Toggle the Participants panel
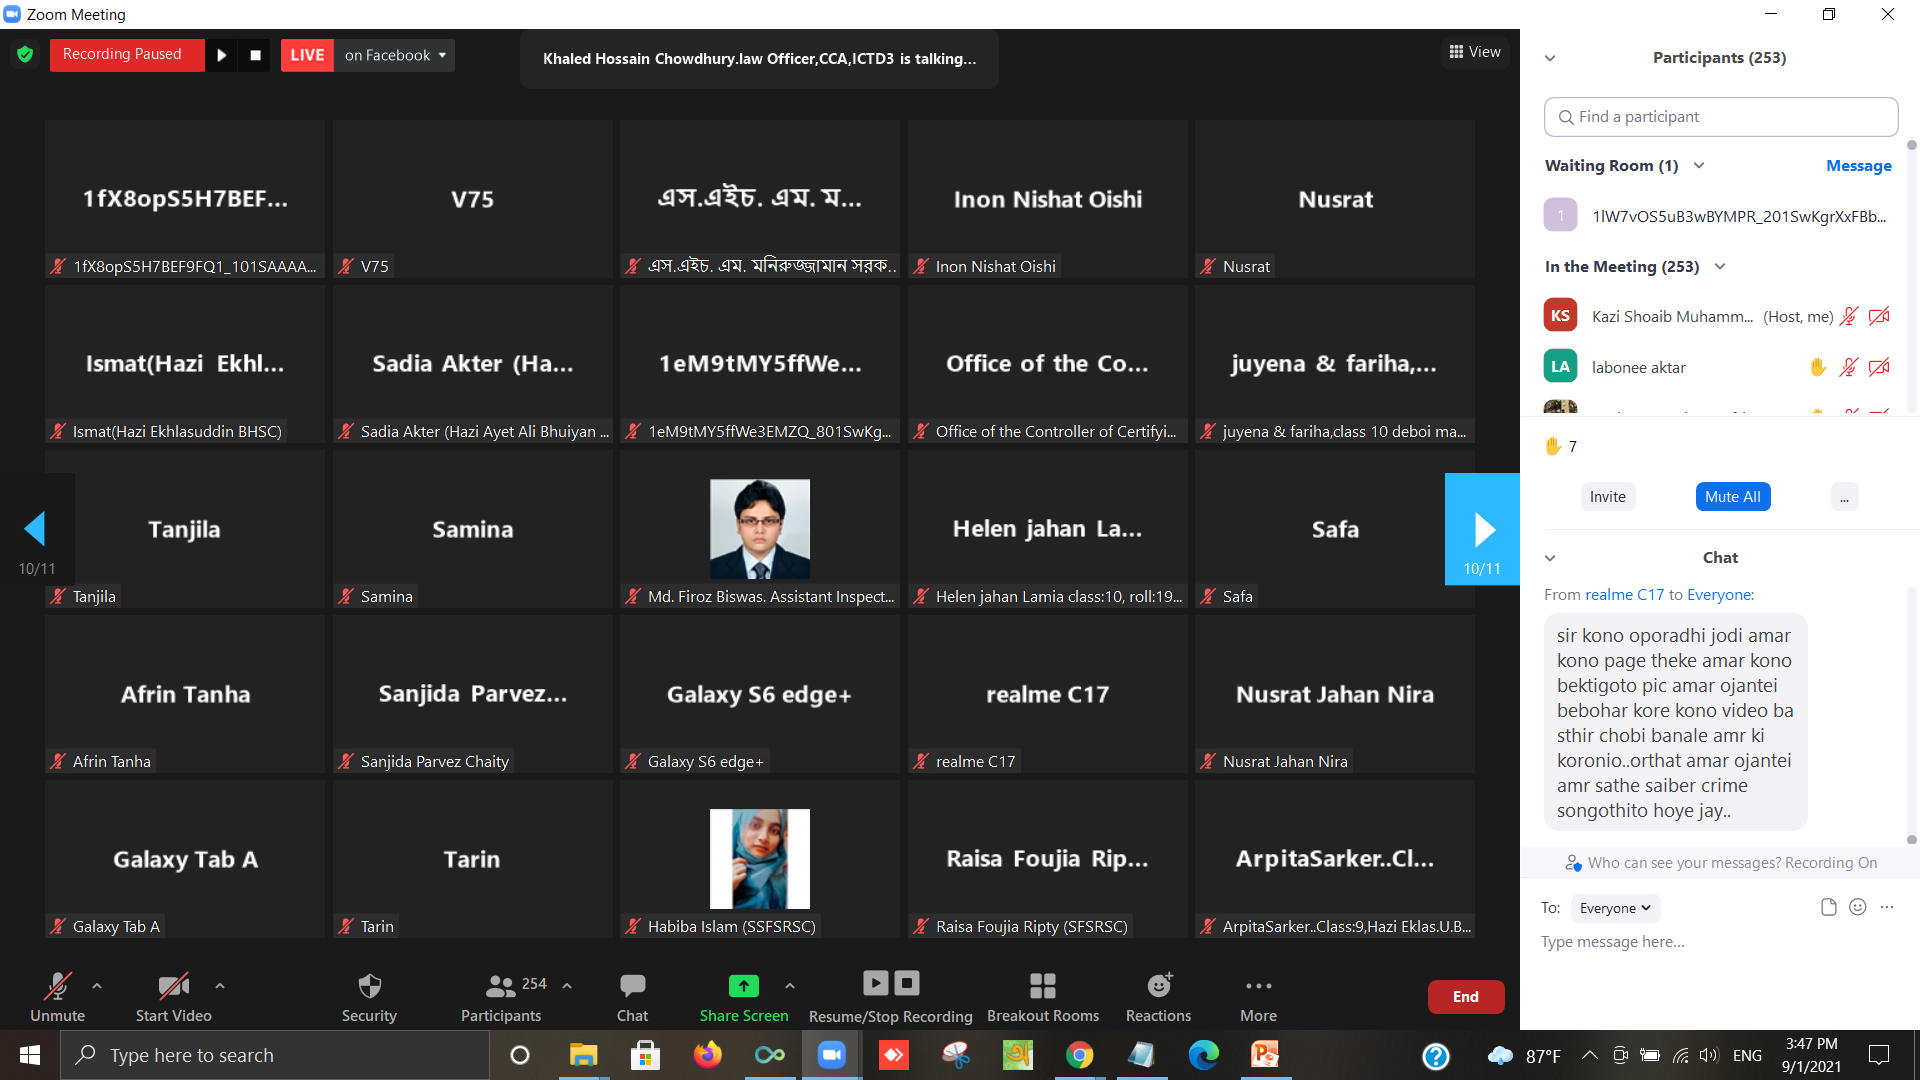Image resolution: width=1920 pixels, height=1080 pixels. point(501,996)
